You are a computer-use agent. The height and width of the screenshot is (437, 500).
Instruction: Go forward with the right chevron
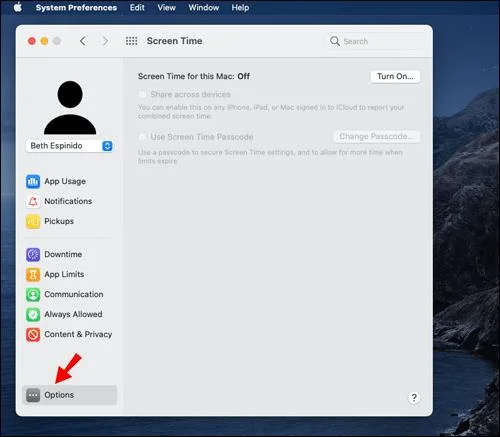point(105,41)
